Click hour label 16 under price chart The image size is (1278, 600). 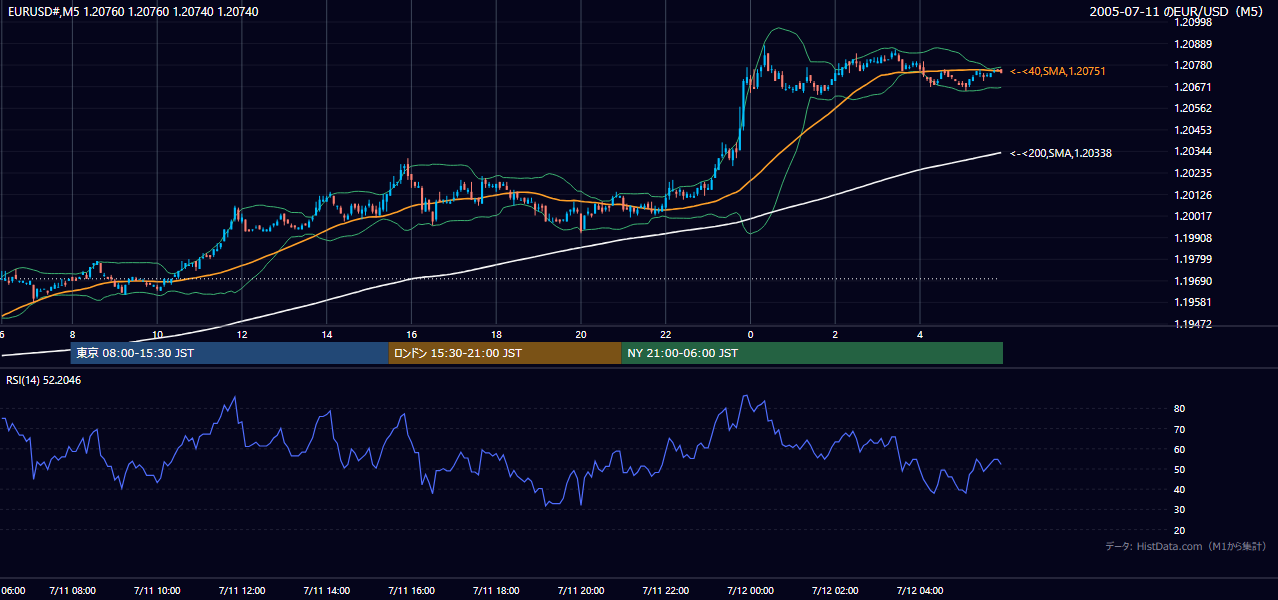coord(412,334)
